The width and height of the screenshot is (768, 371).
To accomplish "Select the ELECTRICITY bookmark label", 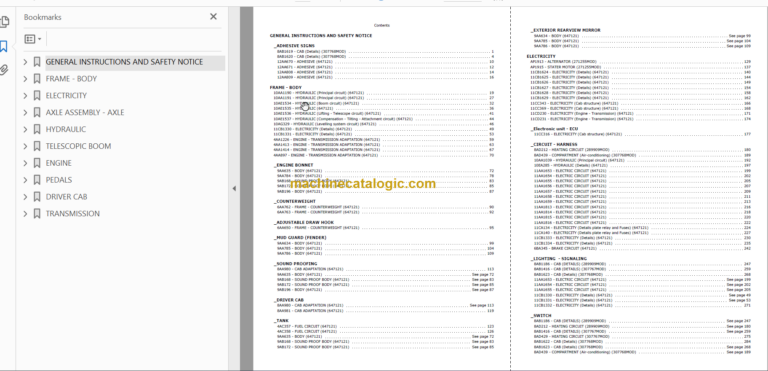I will click(66, 96).
